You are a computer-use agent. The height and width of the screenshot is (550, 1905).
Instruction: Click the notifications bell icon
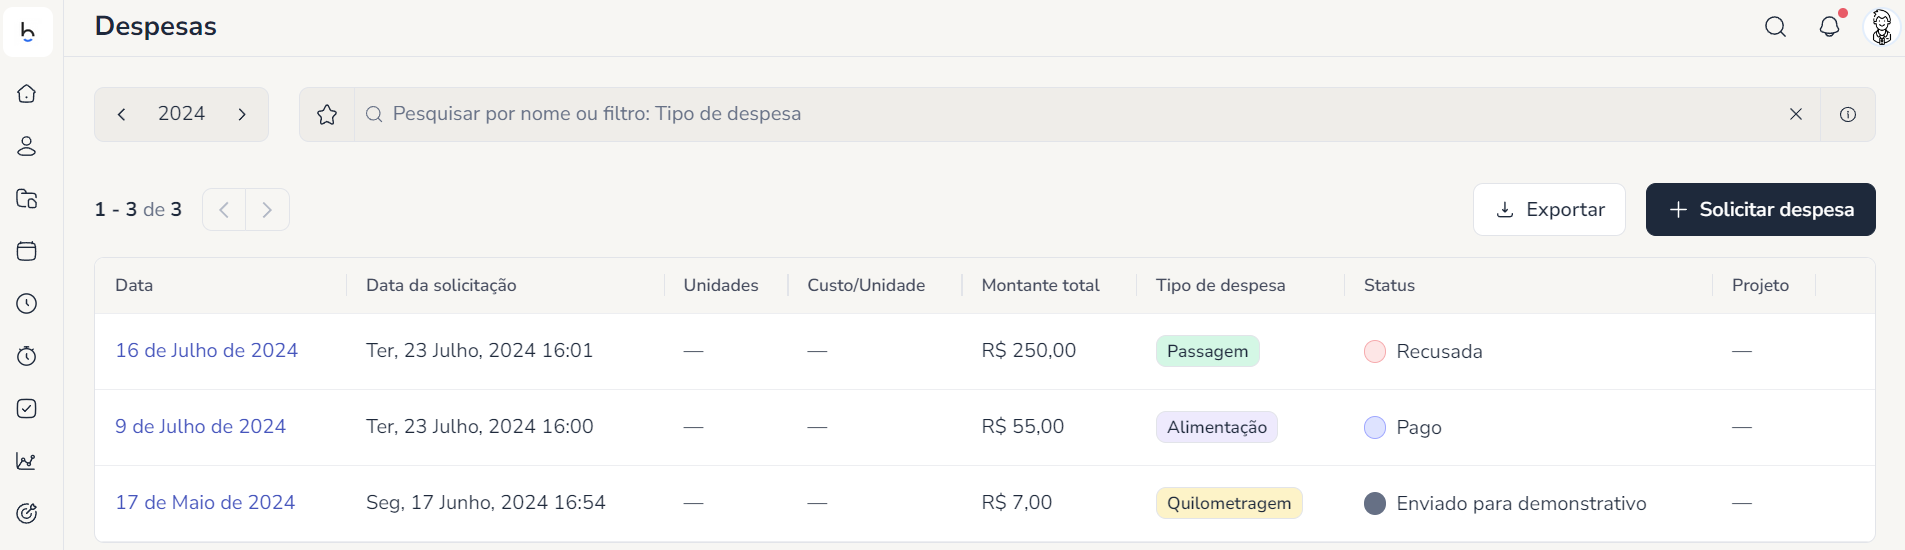point(1829,27)
